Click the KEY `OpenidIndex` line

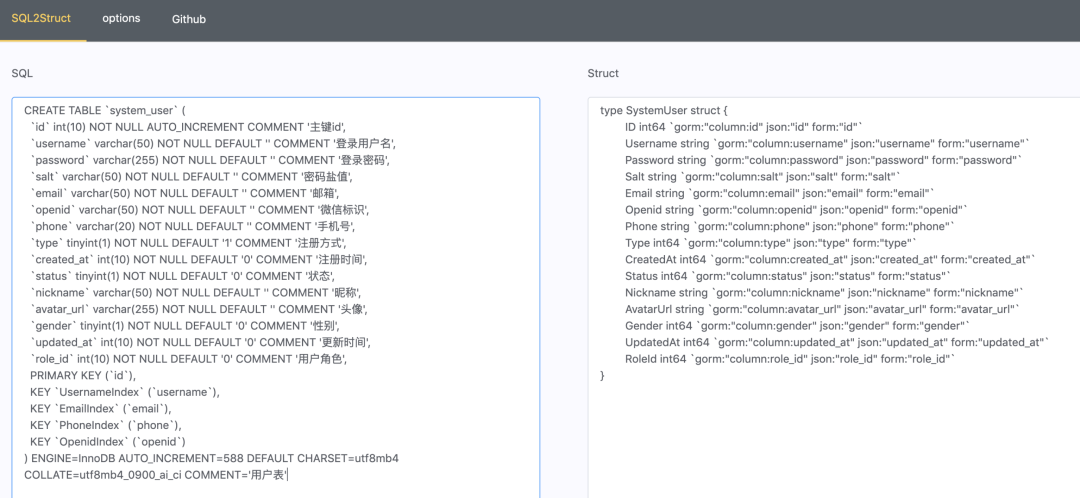coord(109,442)
